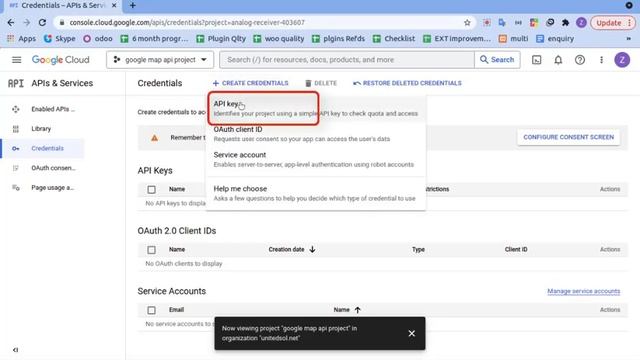Click Create Credentials
Viewport: 640px width, 360px height.
point(250,83)
